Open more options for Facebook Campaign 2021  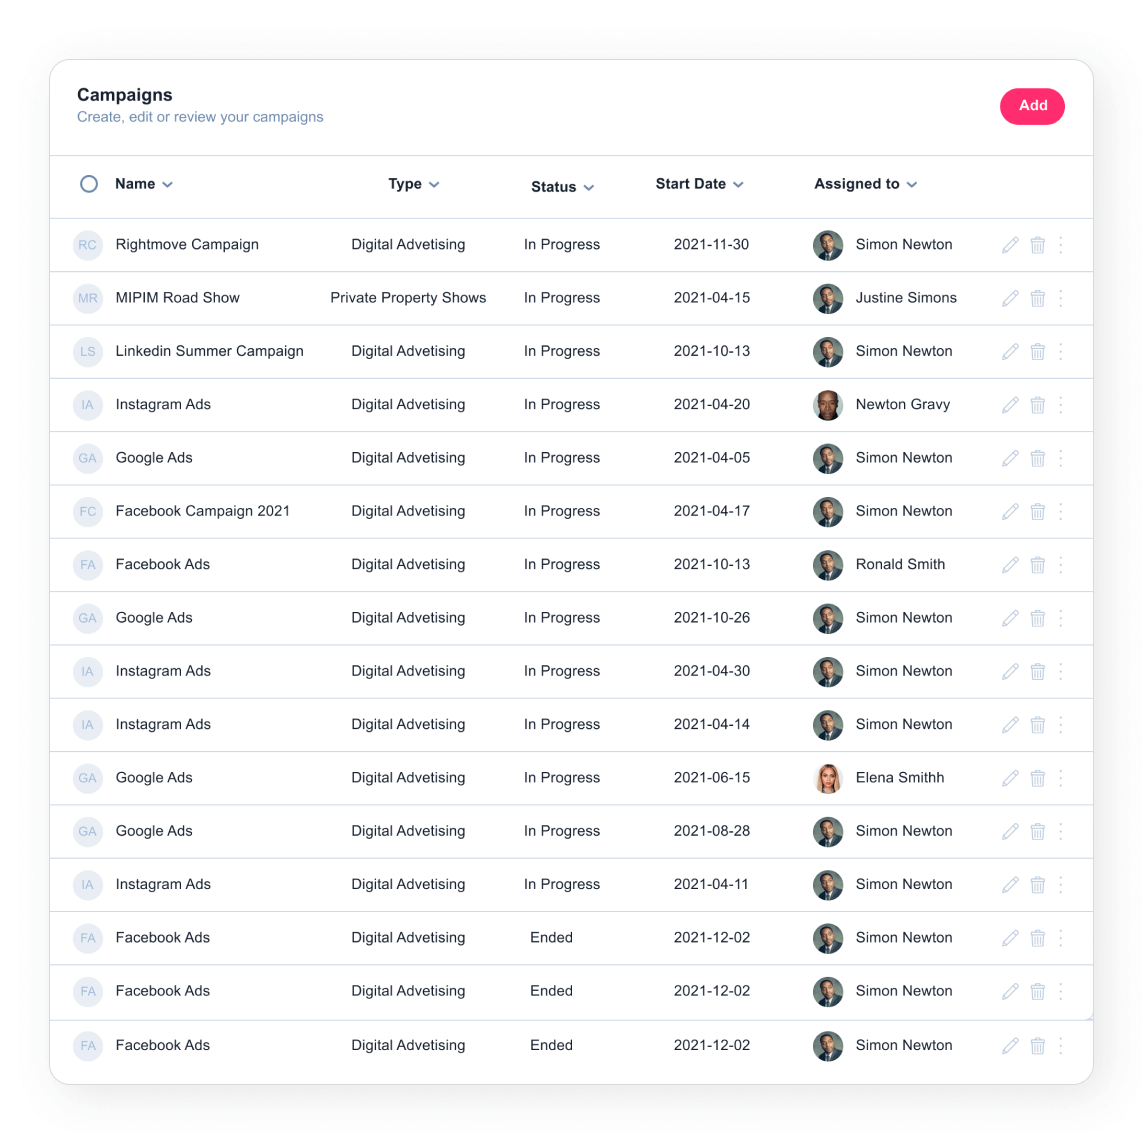click(1061, 512)
